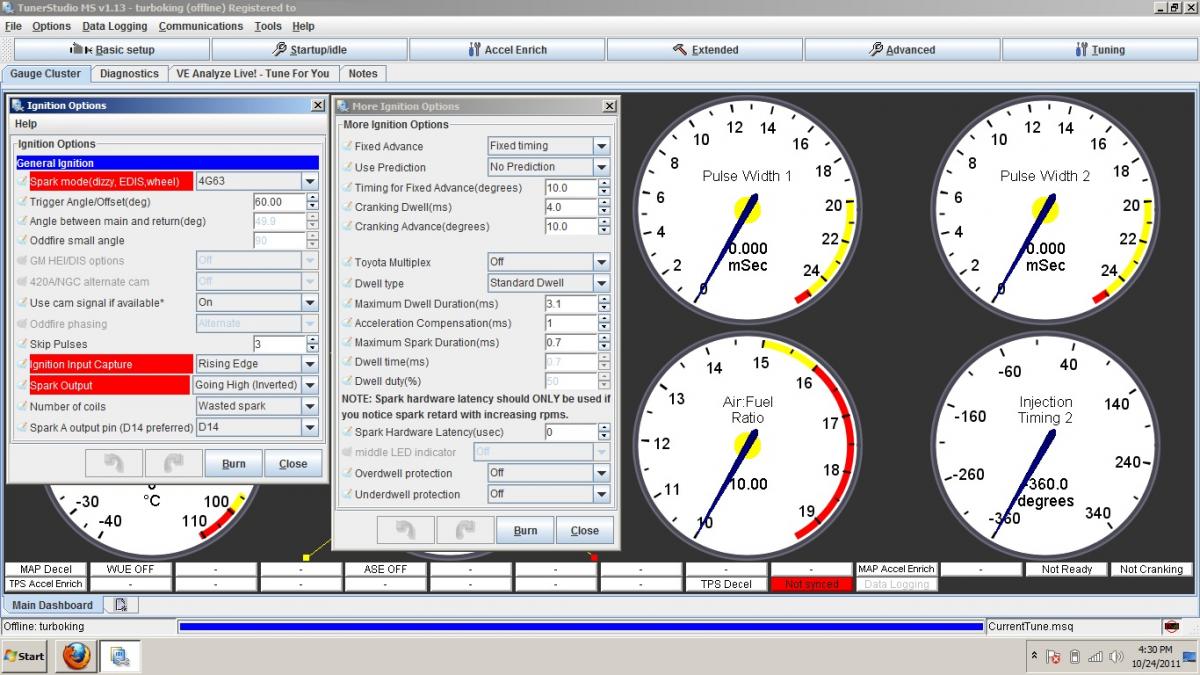Click the blue progress bar in status bar
The image size is (1200, 675).
[x=580, y=627]
